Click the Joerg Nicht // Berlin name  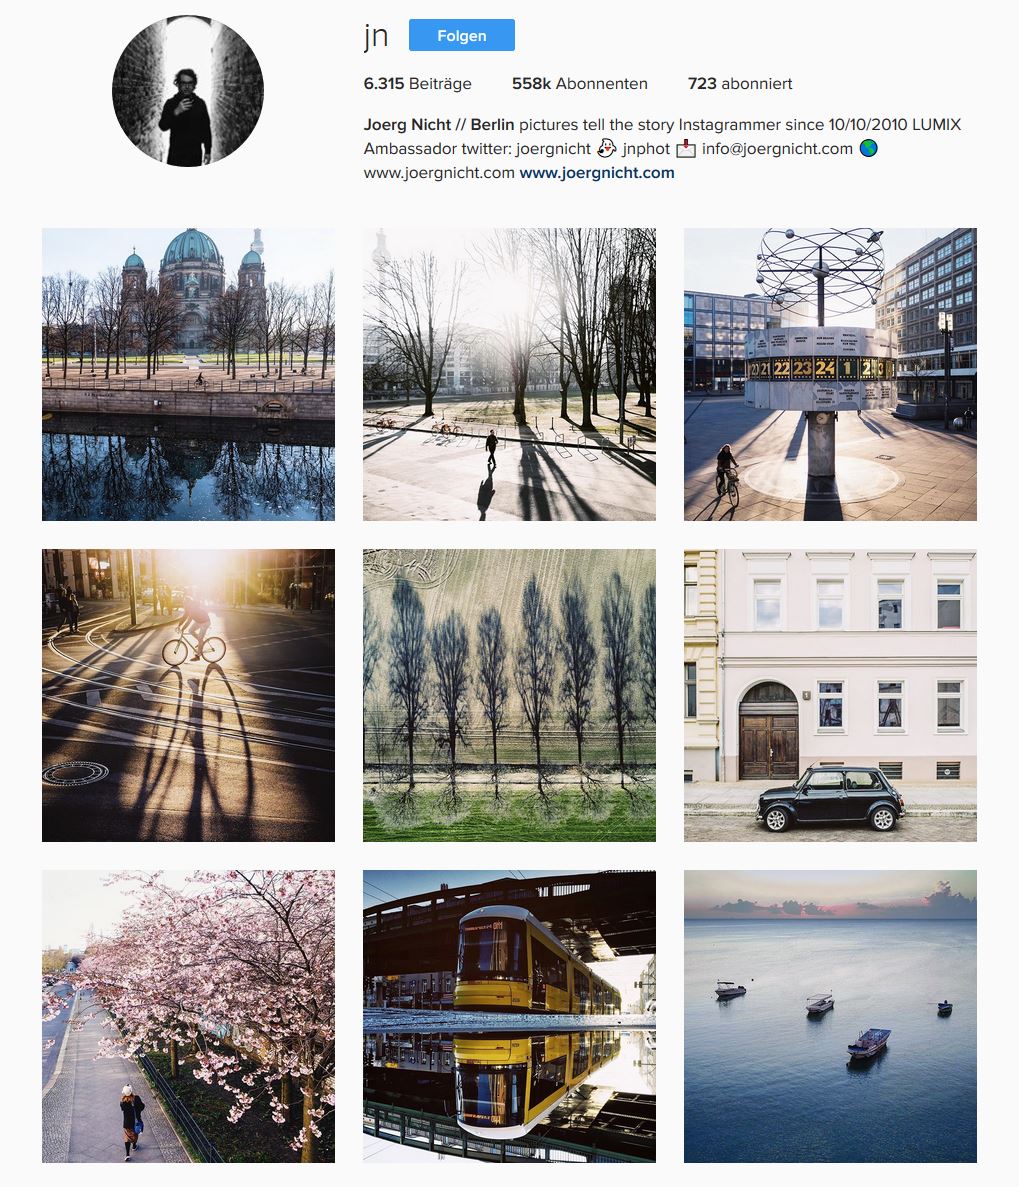coord(439,124)
